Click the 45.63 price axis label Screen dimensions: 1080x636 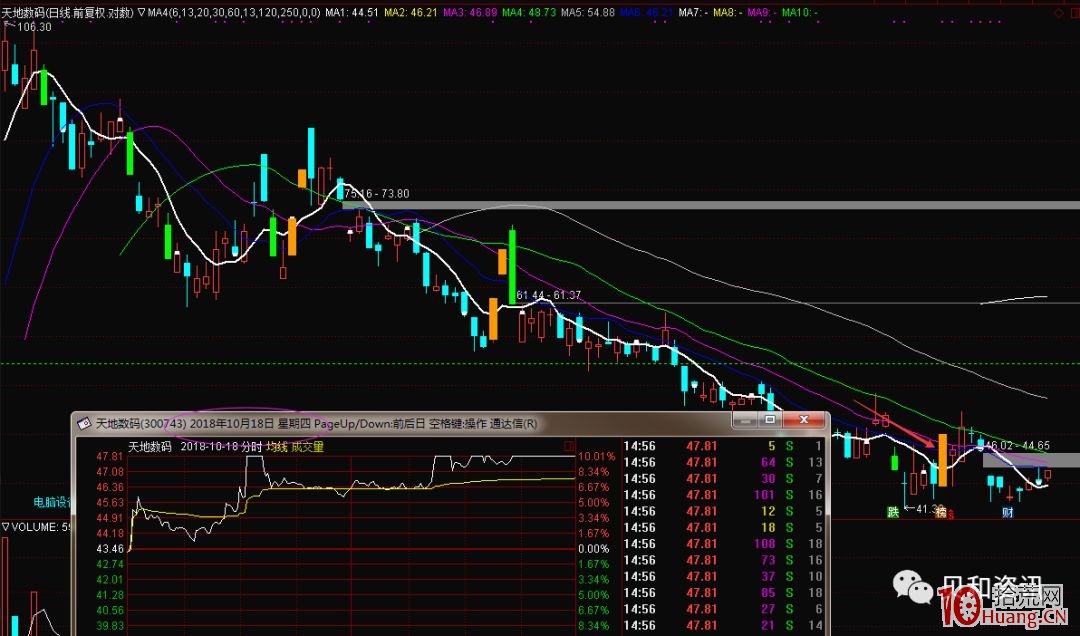pos(110,502)
